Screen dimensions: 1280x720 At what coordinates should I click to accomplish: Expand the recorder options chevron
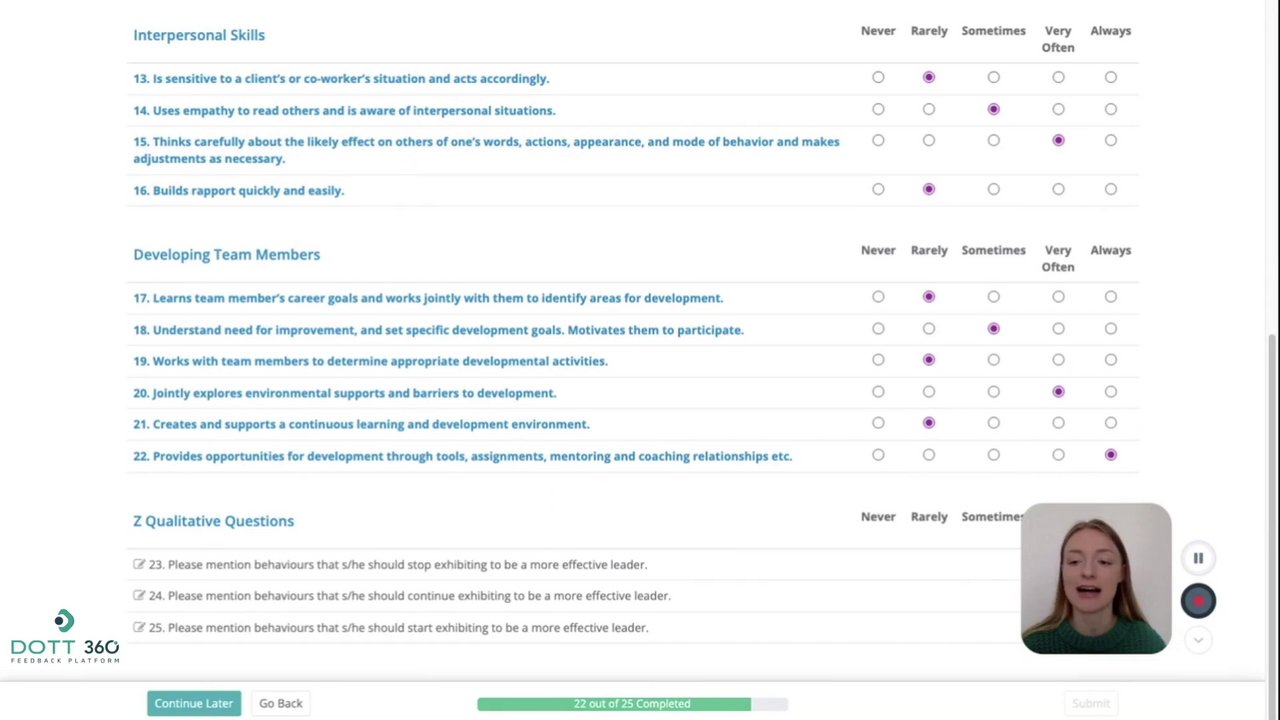(x=1198, y=640)
